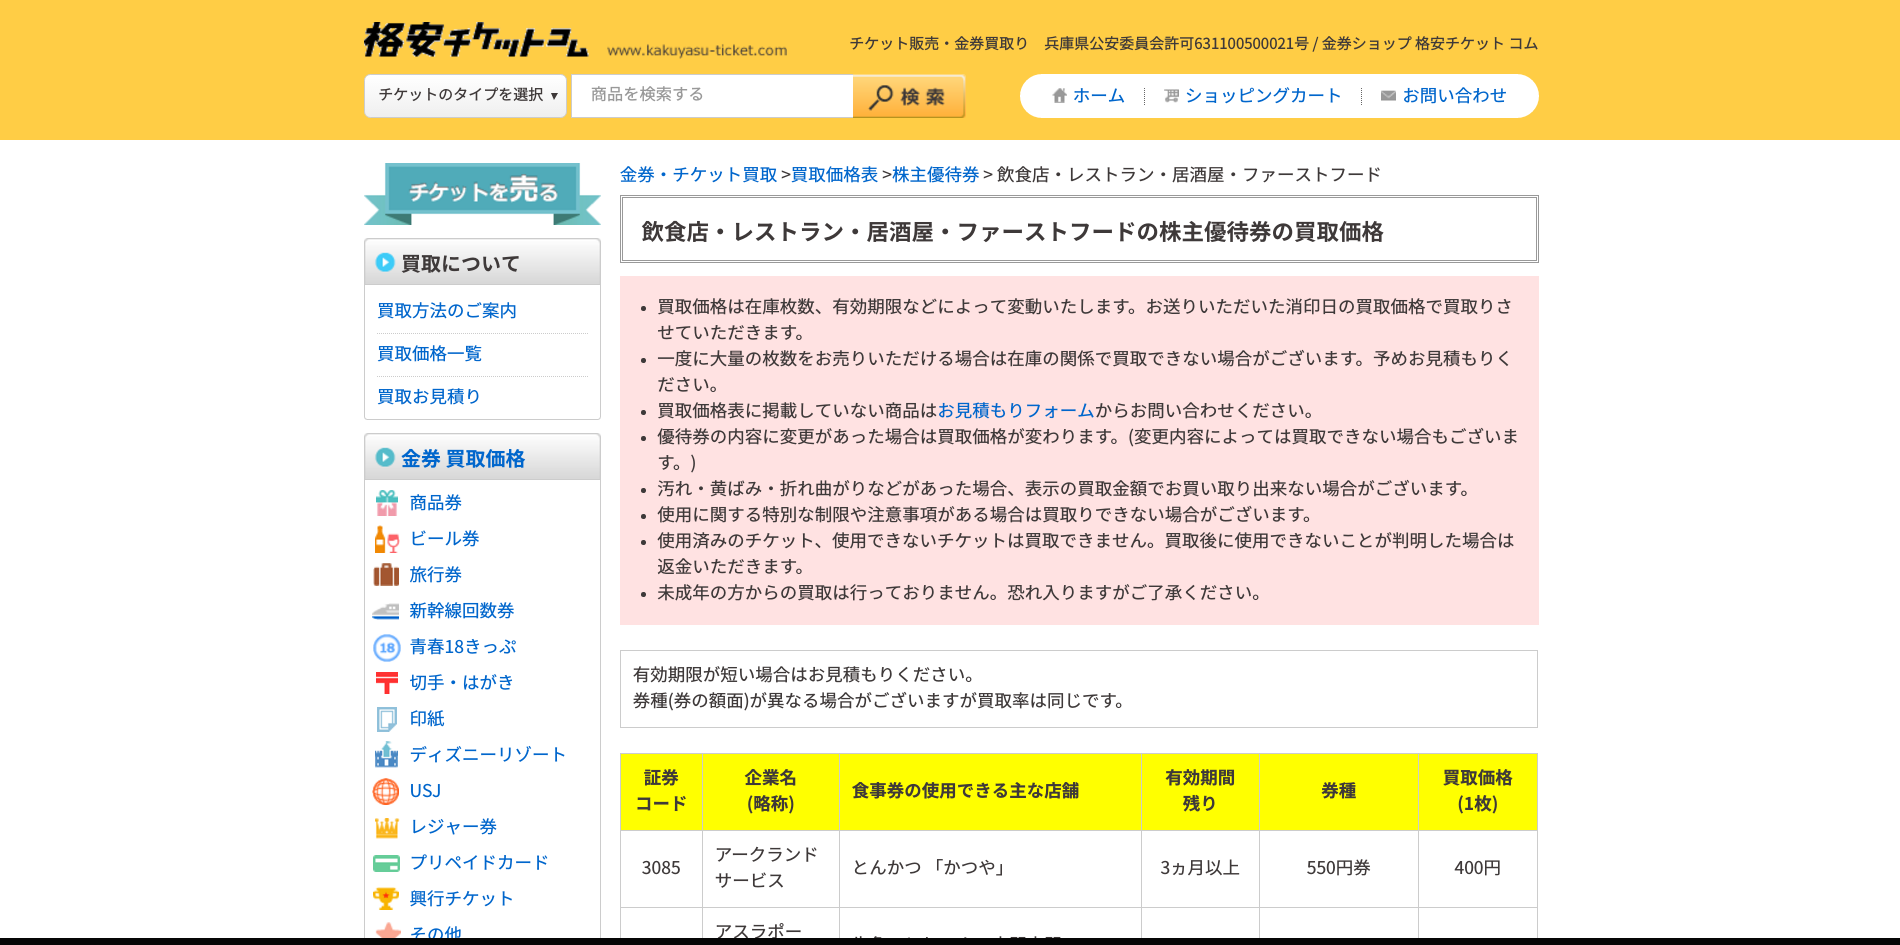
Task: Click the globe icon beside USJ
Action: [386, 791]
